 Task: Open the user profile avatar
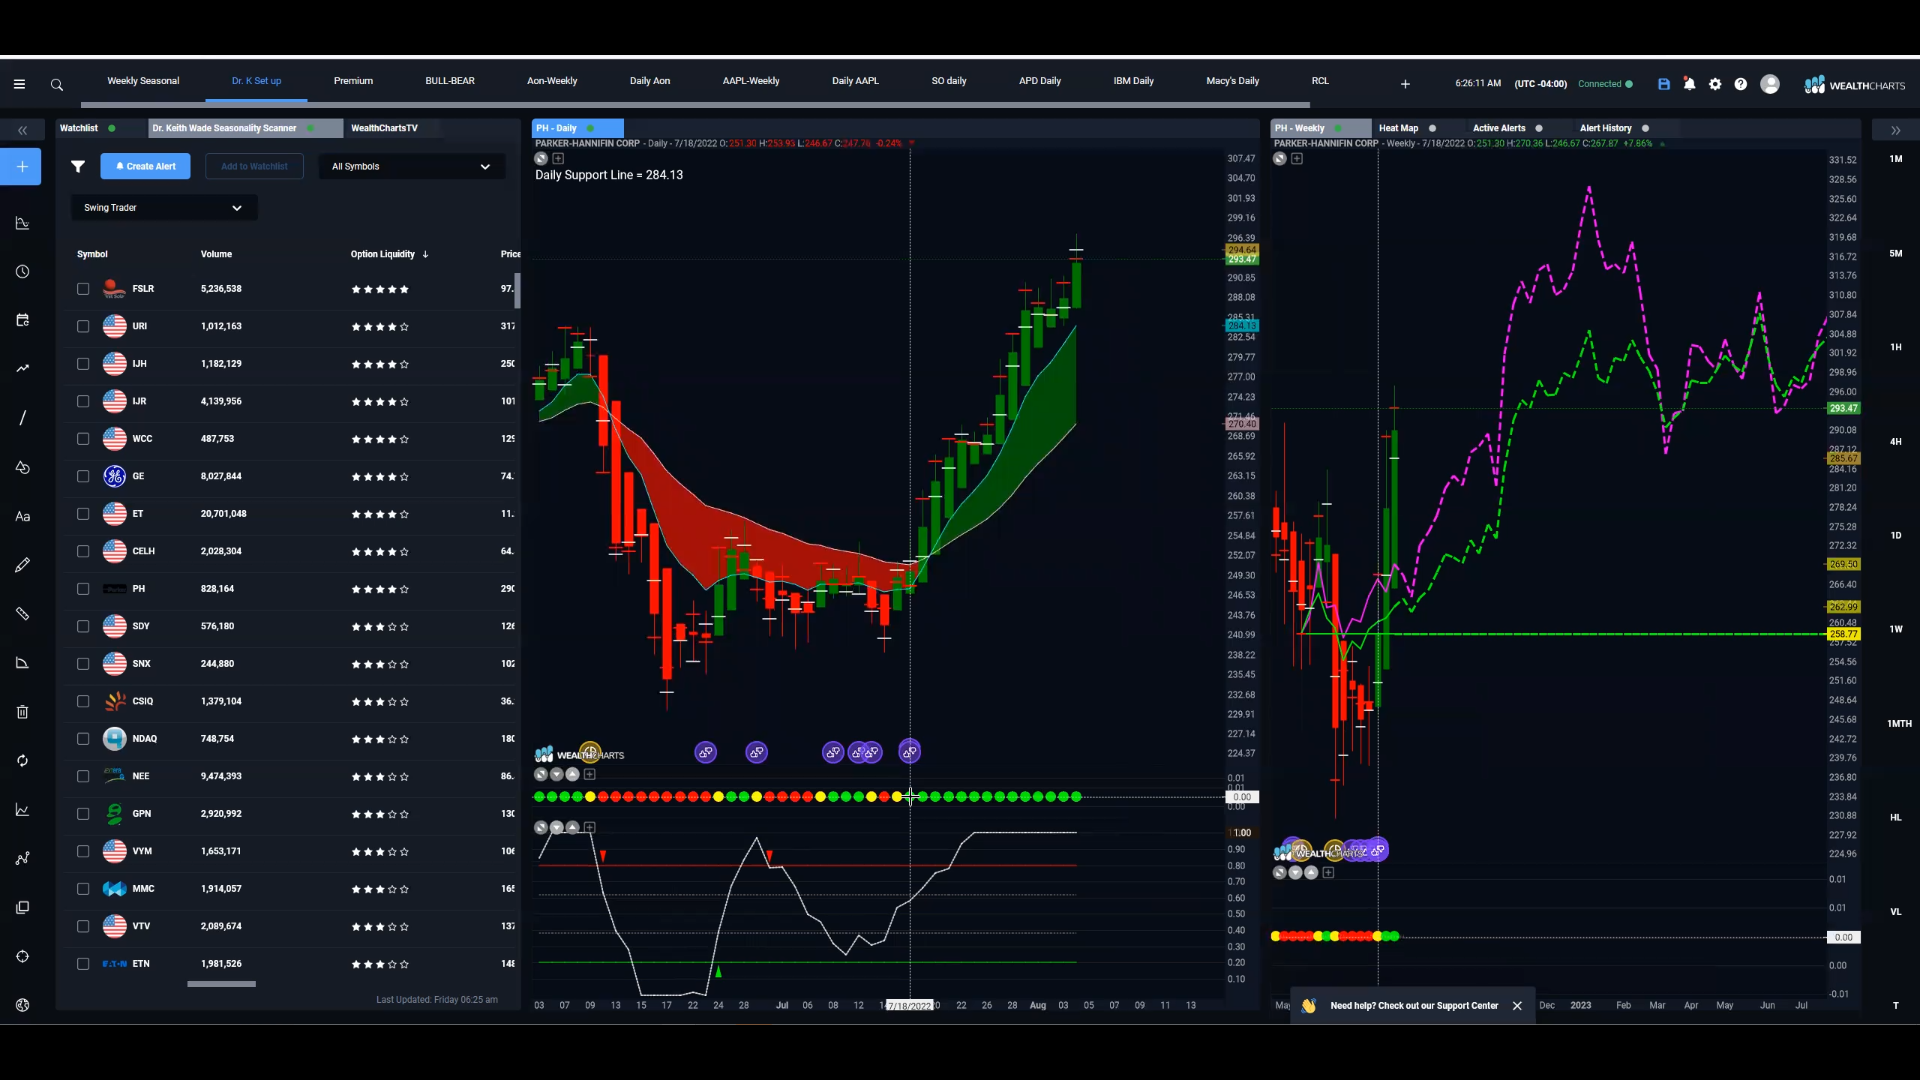point(1770,84)
